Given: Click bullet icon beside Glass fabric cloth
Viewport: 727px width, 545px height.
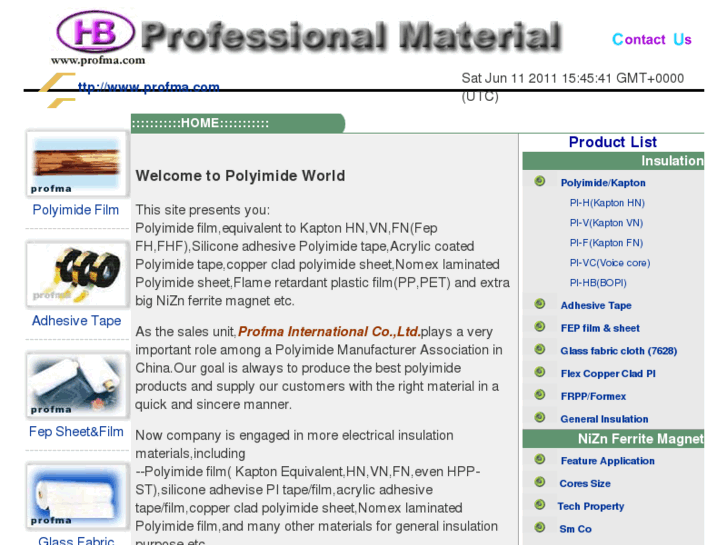Looking at the screenshot, I should 540,349.
